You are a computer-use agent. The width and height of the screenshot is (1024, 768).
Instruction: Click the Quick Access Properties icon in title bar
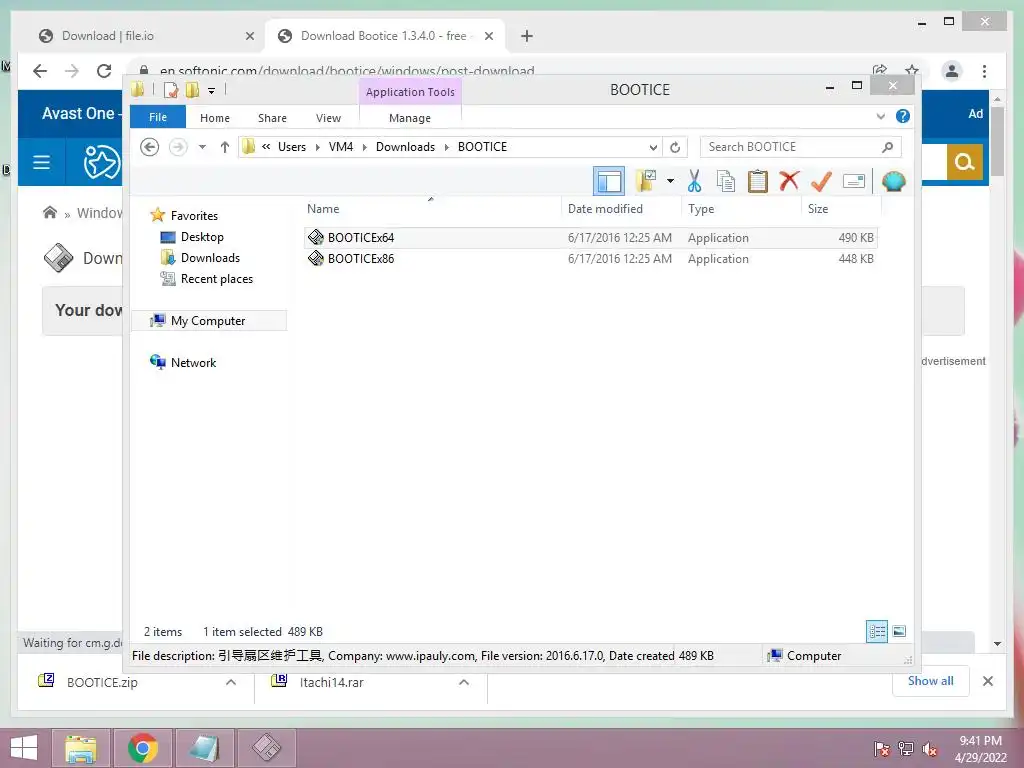(x=171, y=90)
